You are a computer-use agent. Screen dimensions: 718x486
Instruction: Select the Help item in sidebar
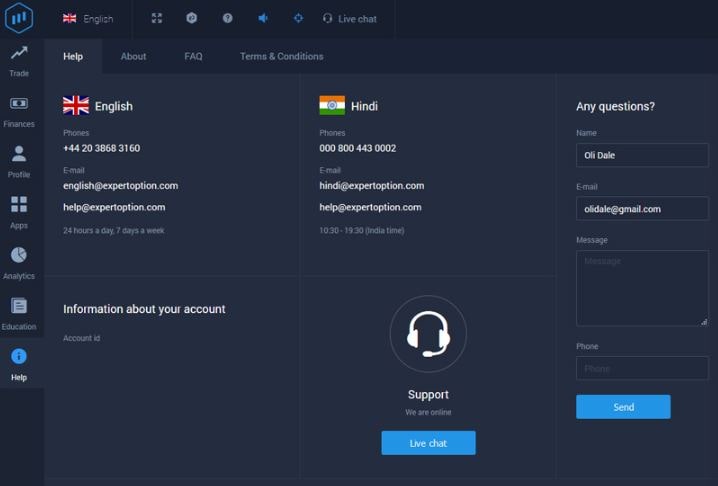click(x=19, y=366)
